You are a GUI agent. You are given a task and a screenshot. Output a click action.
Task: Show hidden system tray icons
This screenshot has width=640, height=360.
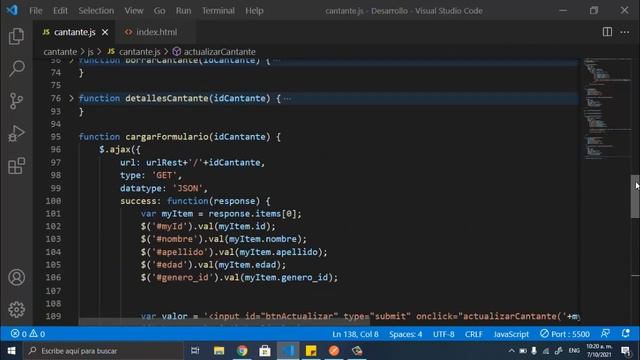tap(511, 351)
